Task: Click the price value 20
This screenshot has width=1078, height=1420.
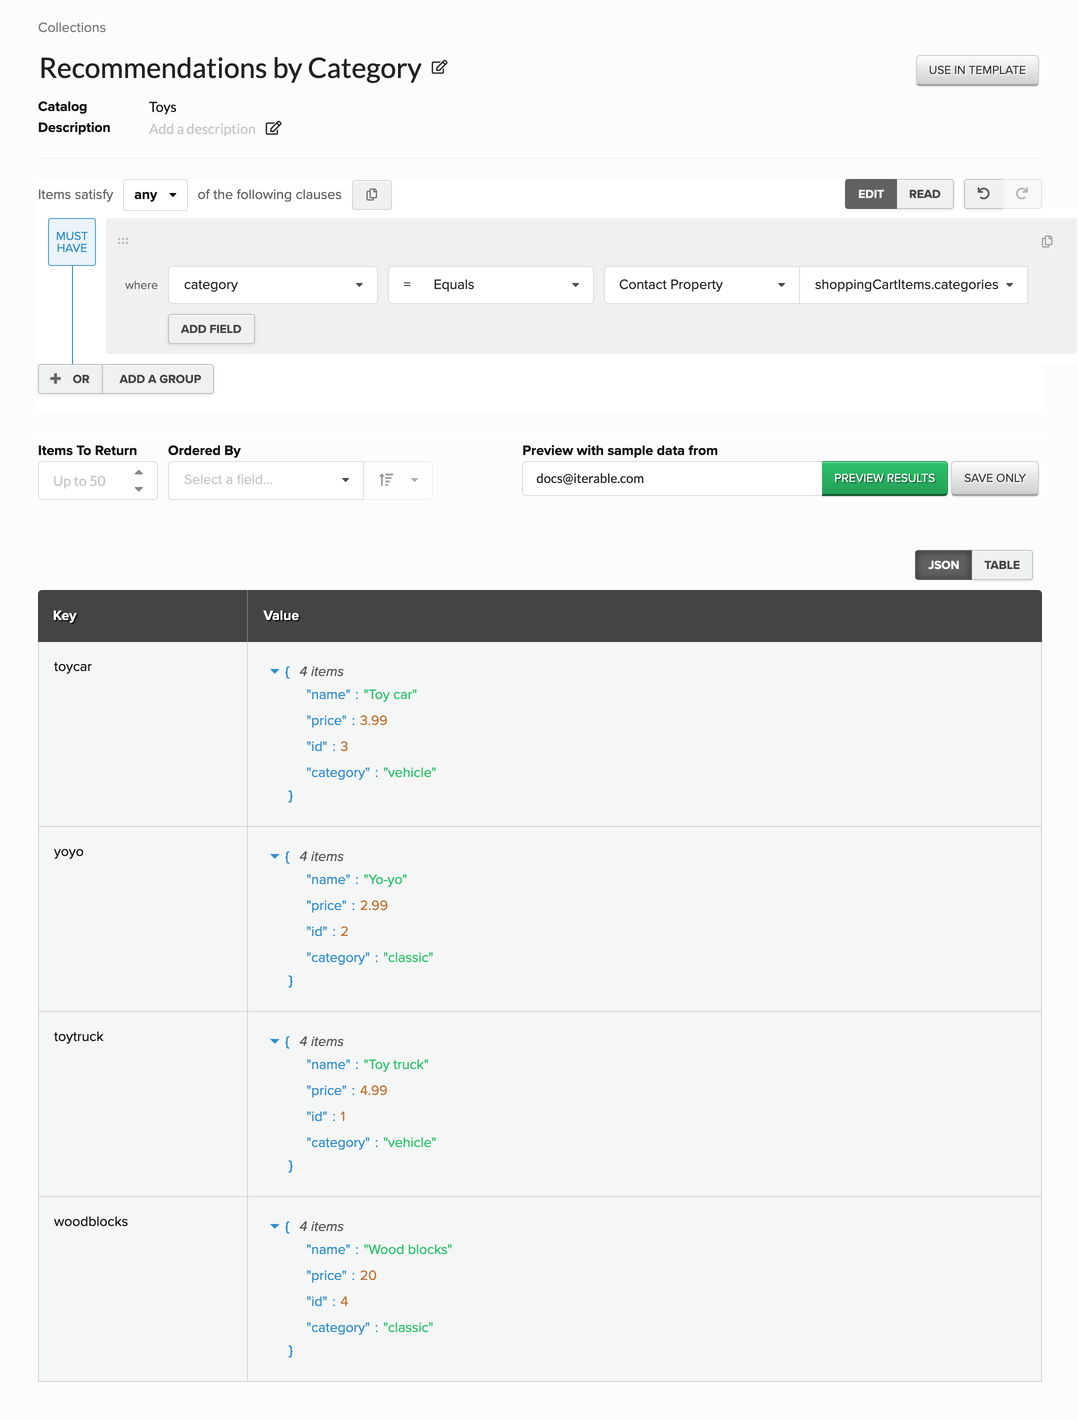Action: (x=368, y=1275)
